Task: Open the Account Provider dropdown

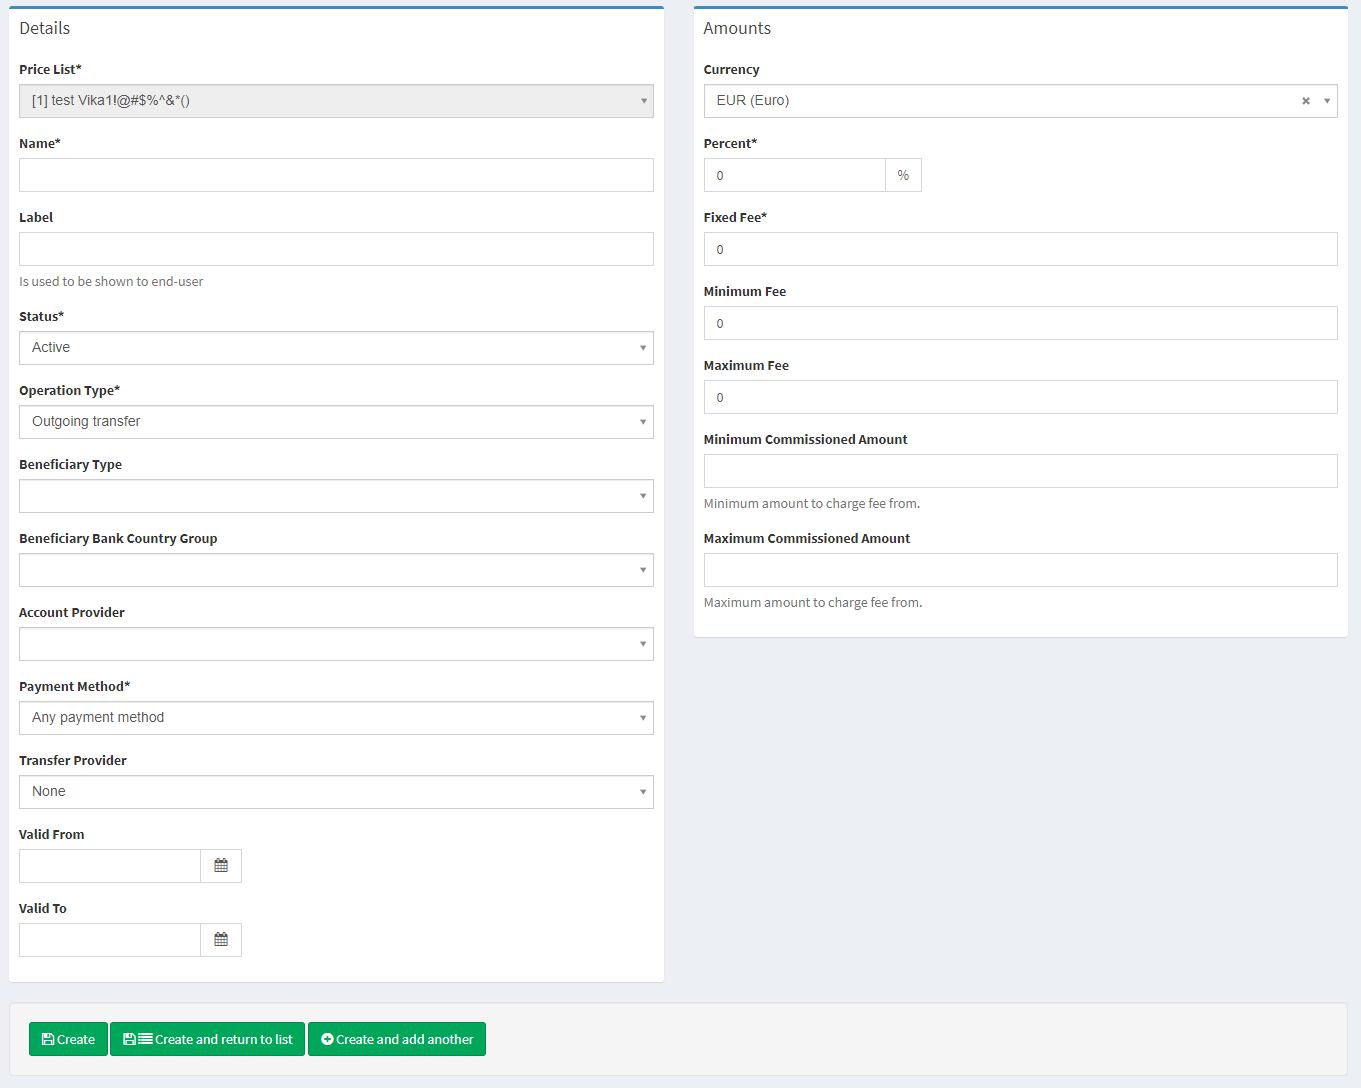Action: click(x=336, y=644)
